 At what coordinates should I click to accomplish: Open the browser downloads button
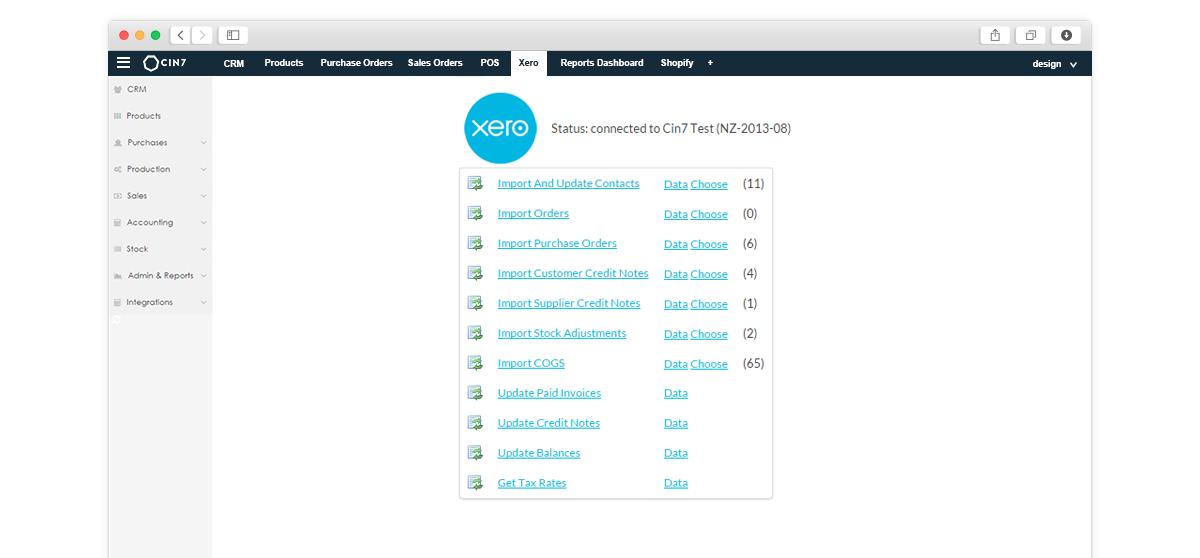coord(1066,35)
